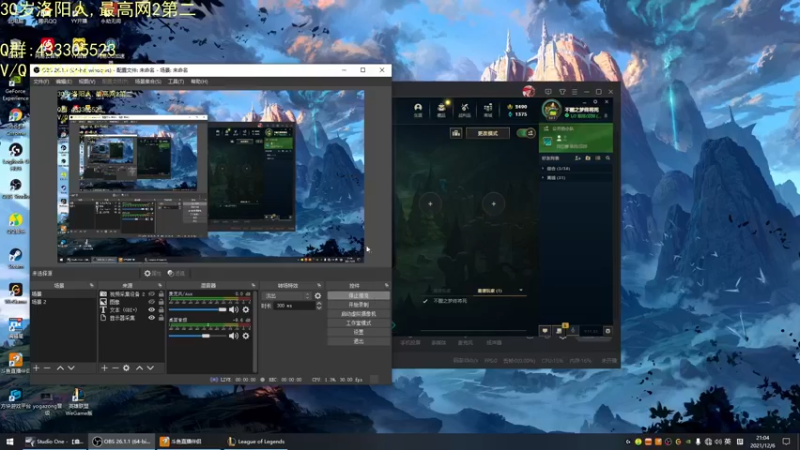Screen dimensions: 800x450
Task: Remove the selected scene with the minus icon under 场景
Action: [x=47, y=368]
